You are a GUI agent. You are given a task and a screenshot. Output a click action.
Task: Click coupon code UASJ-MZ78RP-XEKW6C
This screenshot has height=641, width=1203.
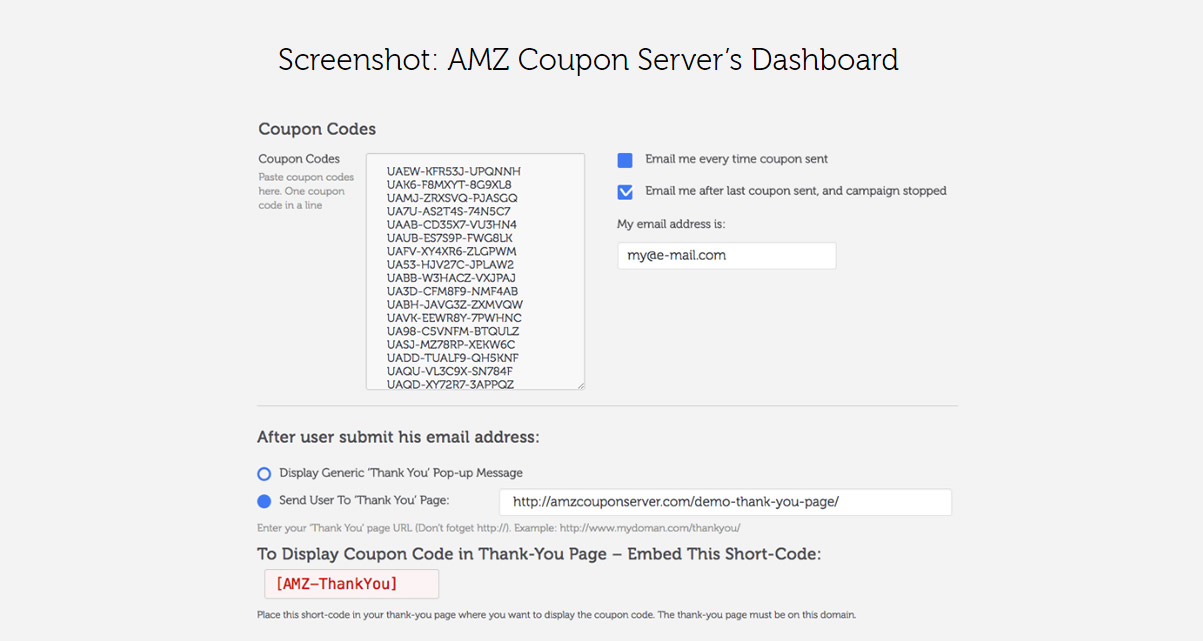tap(451, 345)
